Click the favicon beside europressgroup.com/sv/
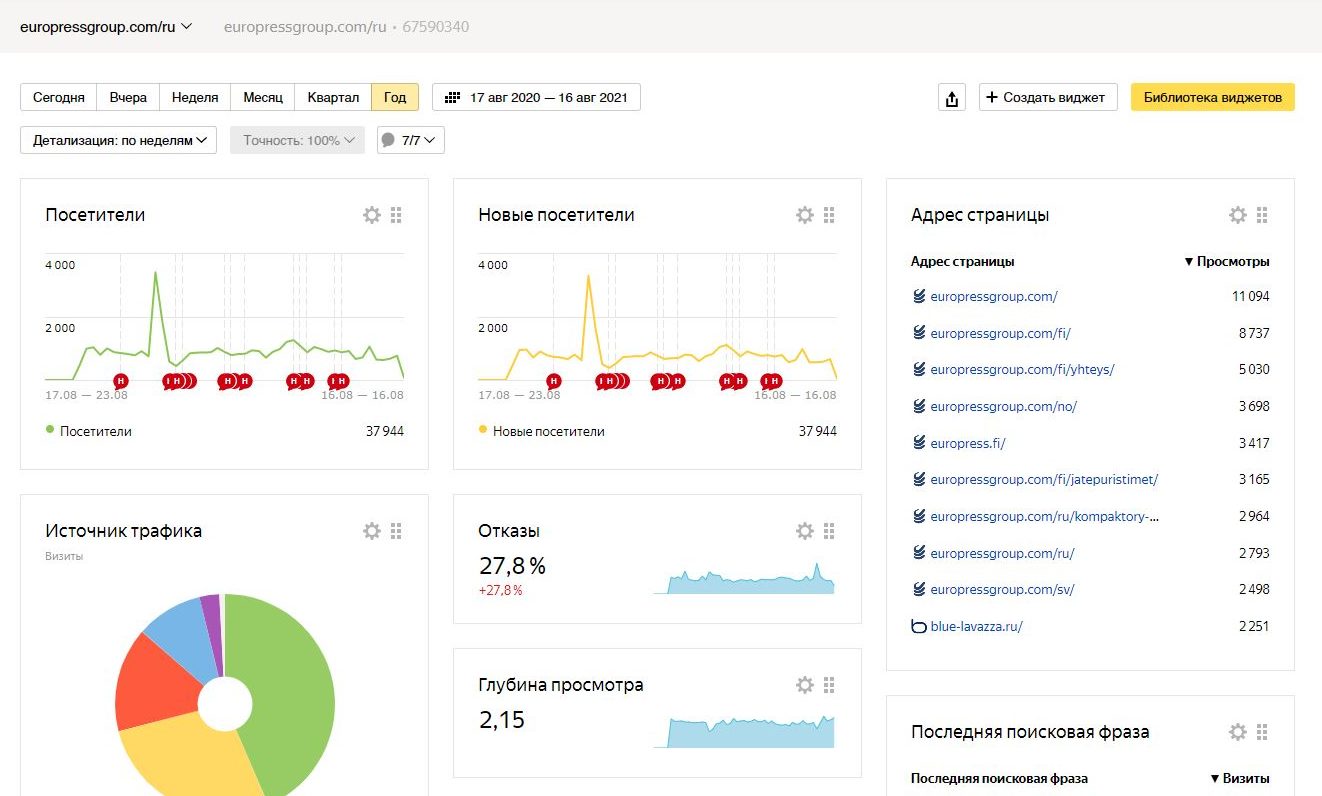1322x796 pixels. point(919,590)
